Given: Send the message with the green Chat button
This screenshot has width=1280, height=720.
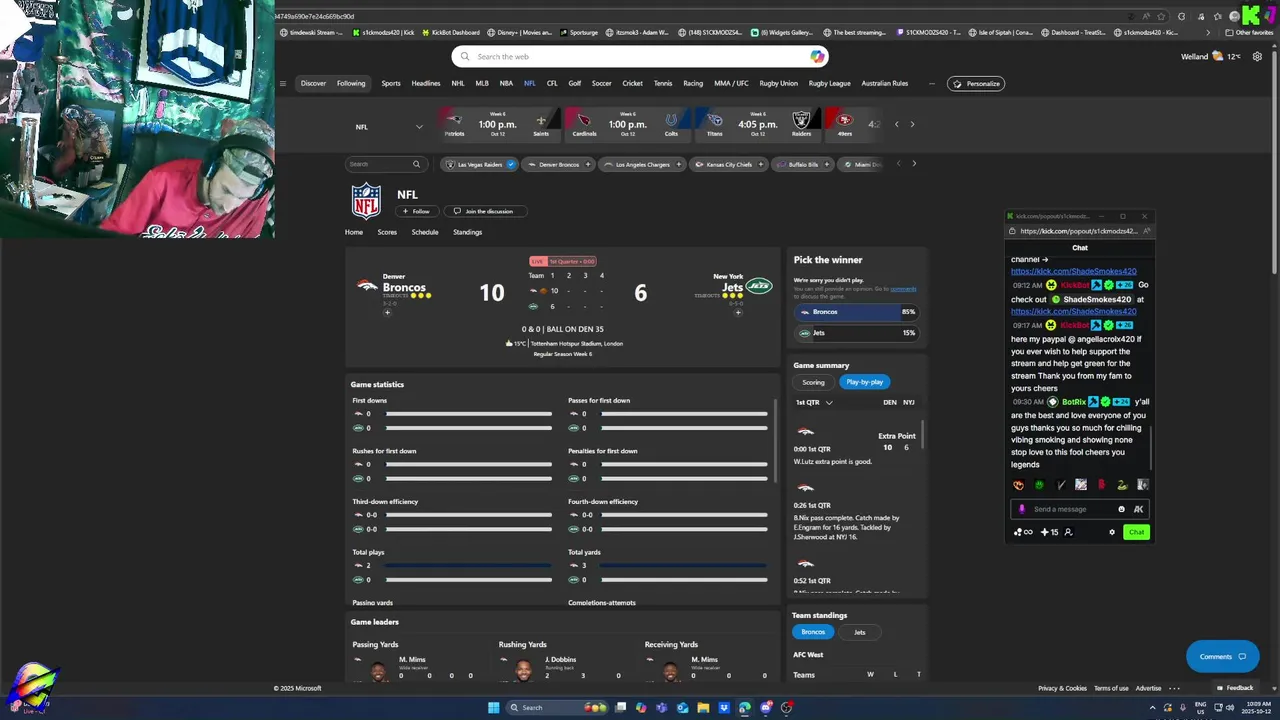Looking at the screenshot, I should tap(1136, 532).
